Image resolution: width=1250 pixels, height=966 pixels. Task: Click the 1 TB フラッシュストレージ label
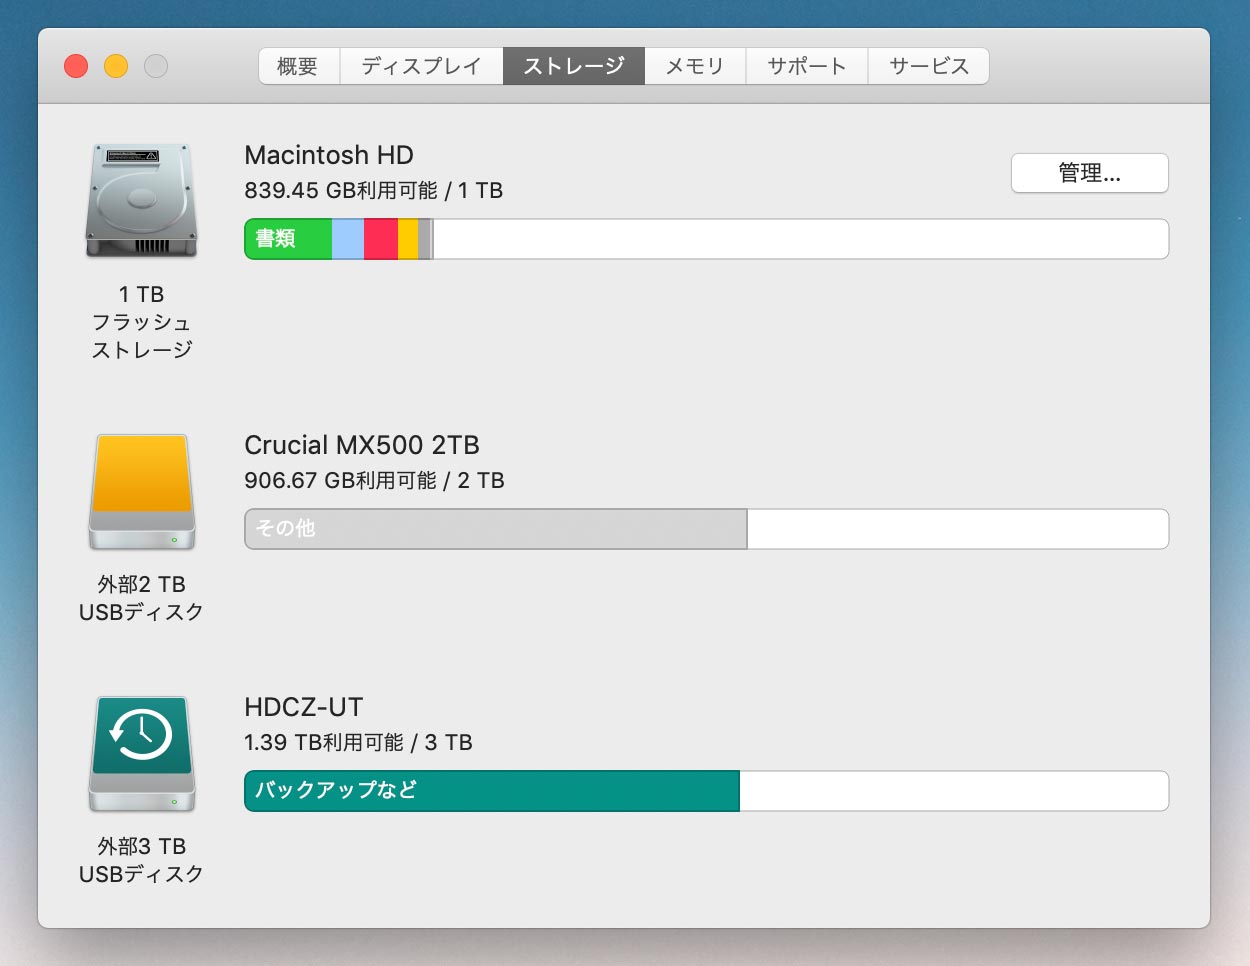point(141,322)
